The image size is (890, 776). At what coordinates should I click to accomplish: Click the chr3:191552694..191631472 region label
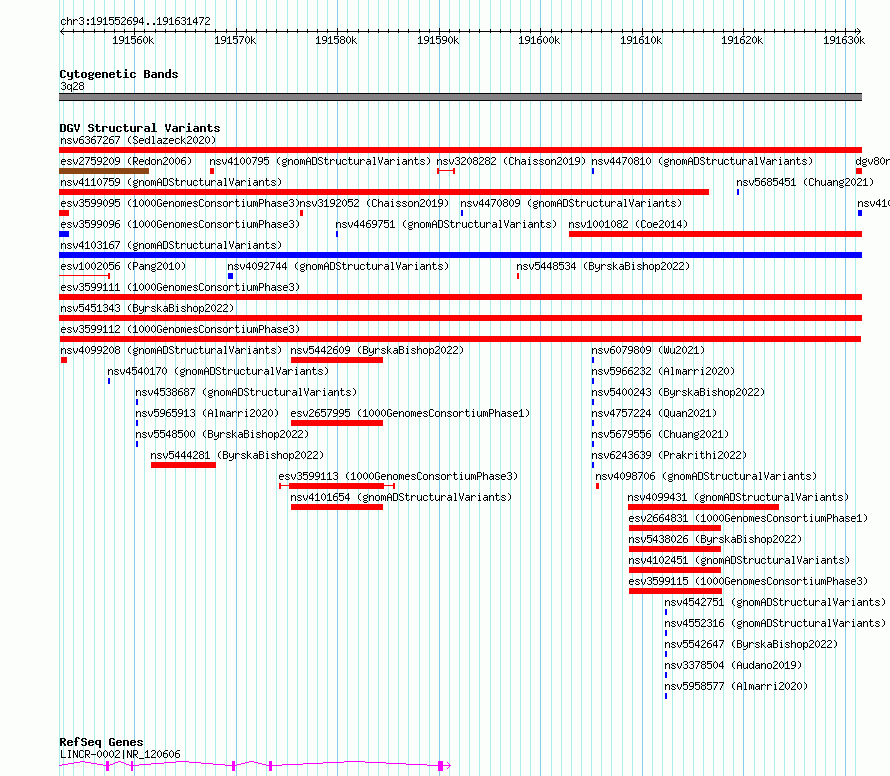(136, 21)
